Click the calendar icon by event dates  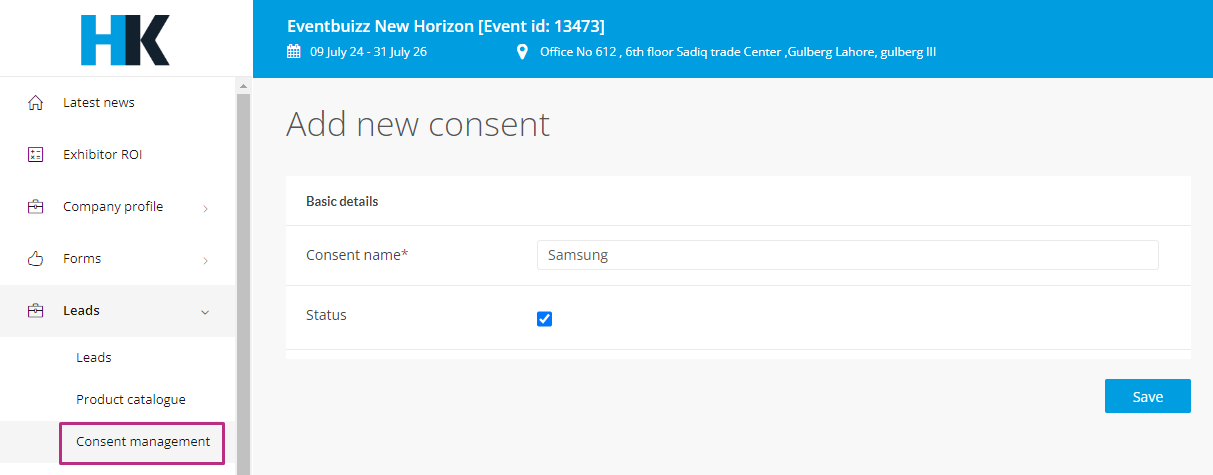[x=293, y=51]
